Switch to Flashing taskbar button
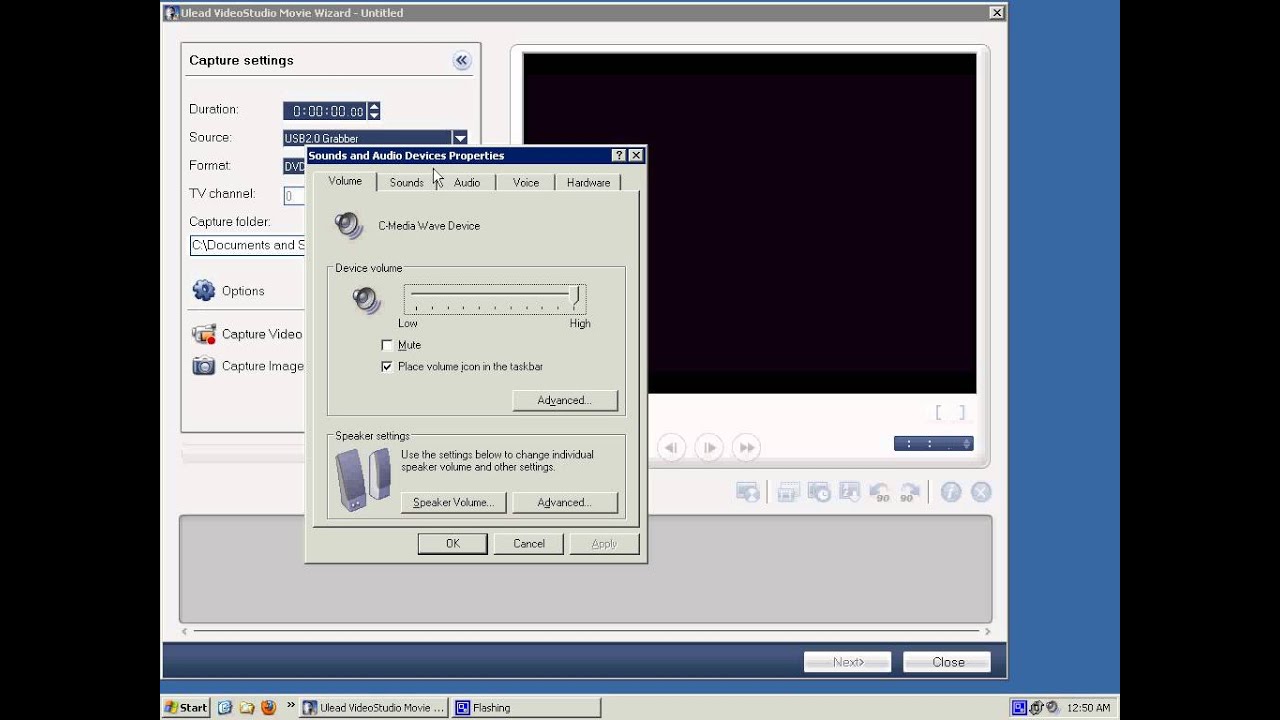The width and height of the screenshot is (1280, 720). (526, 708)
